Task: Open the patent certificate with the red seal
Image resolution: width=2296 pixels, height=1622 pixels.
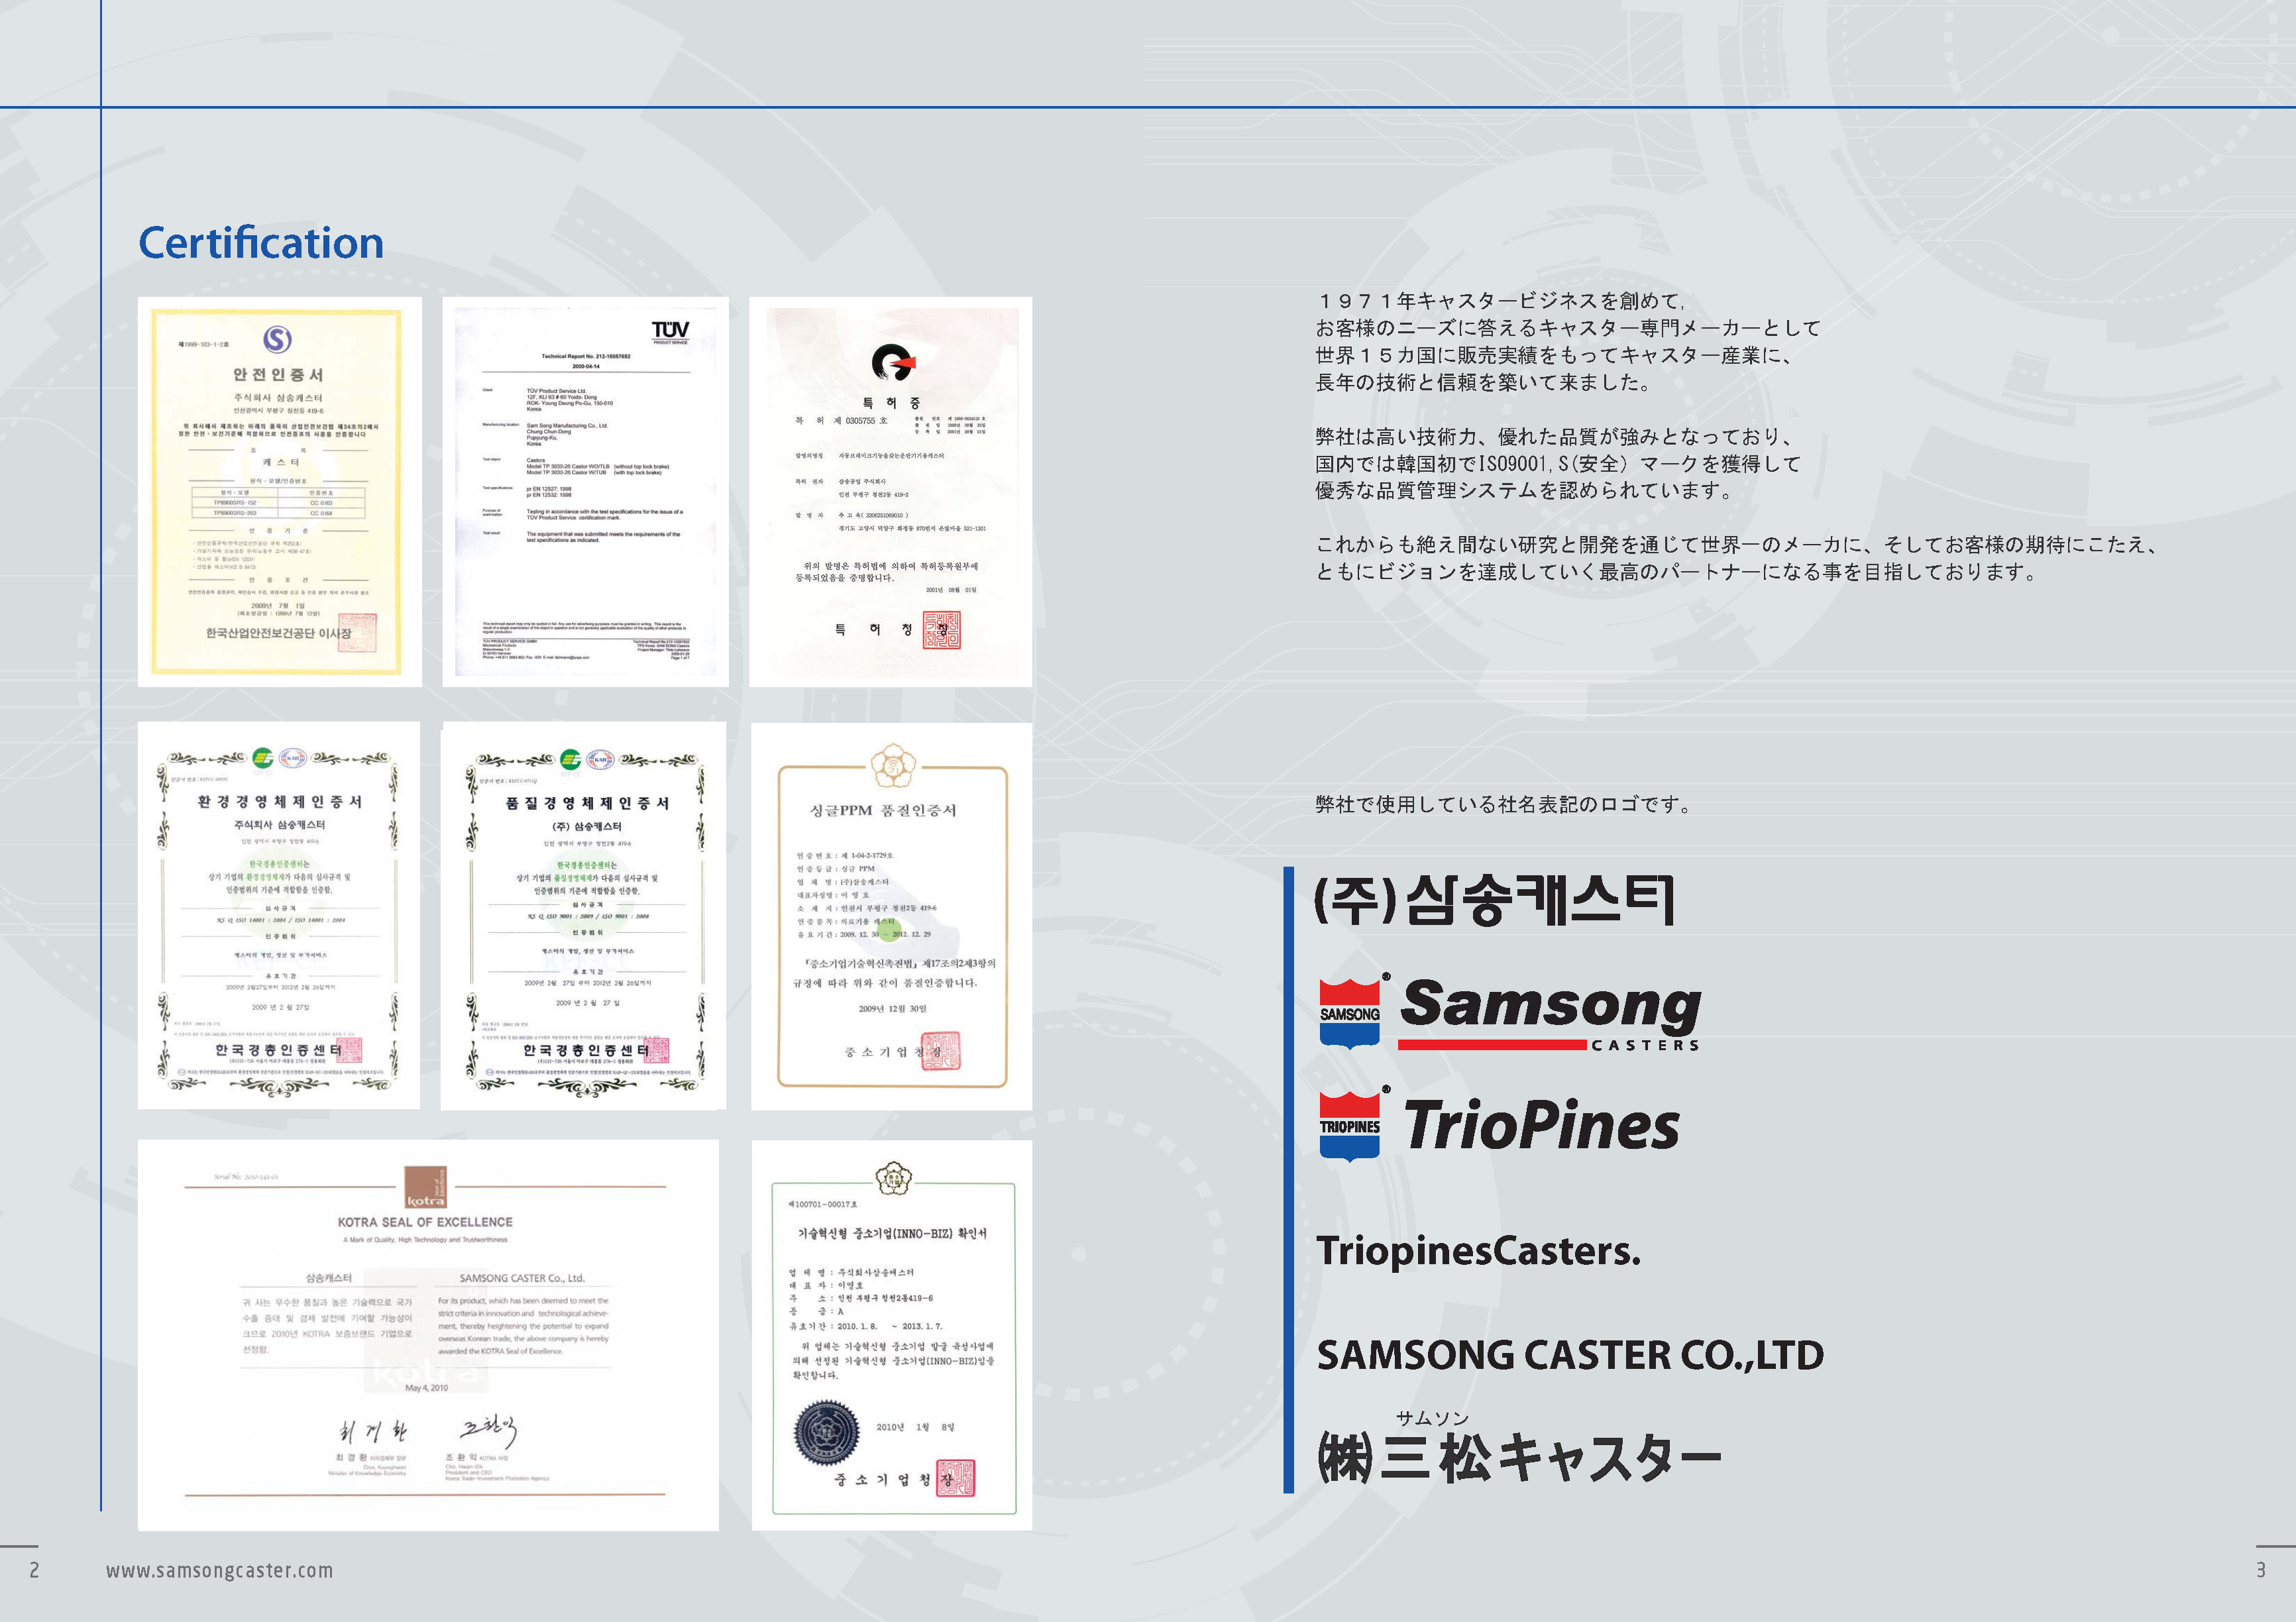Action: click(x=890, y=491)
